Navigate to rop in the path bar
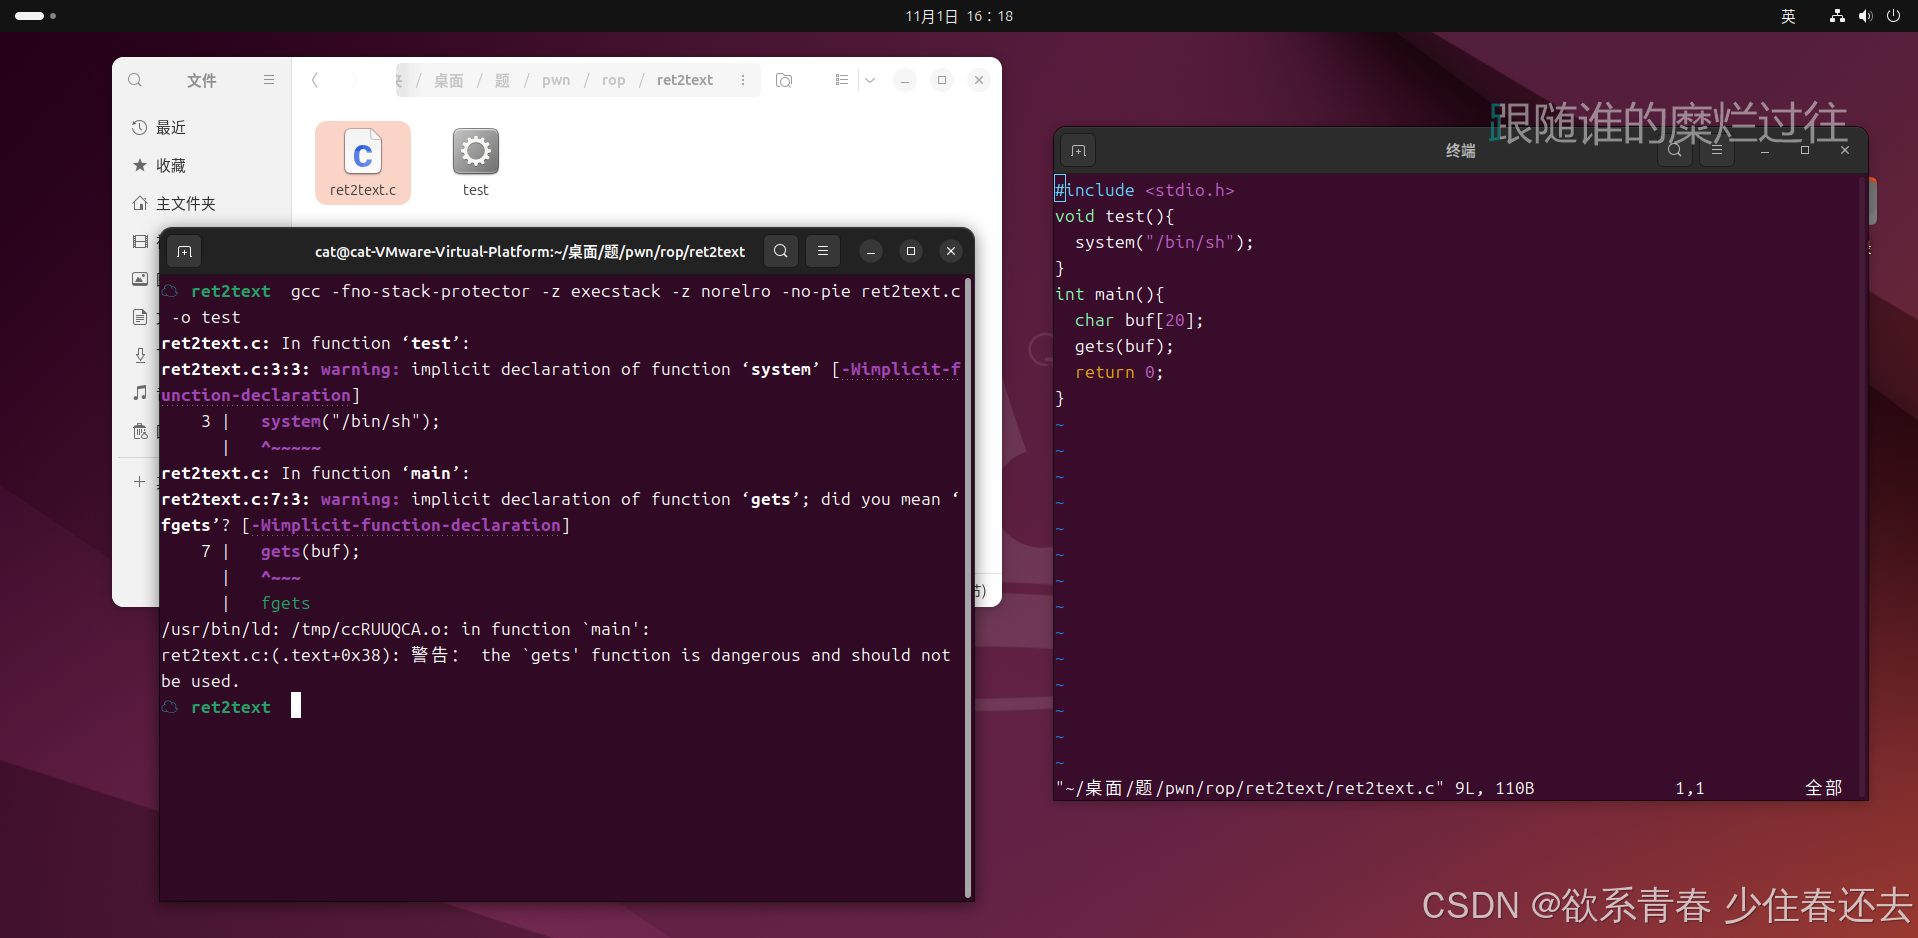Screen dimensions: 1918x938 pos(614,80)
